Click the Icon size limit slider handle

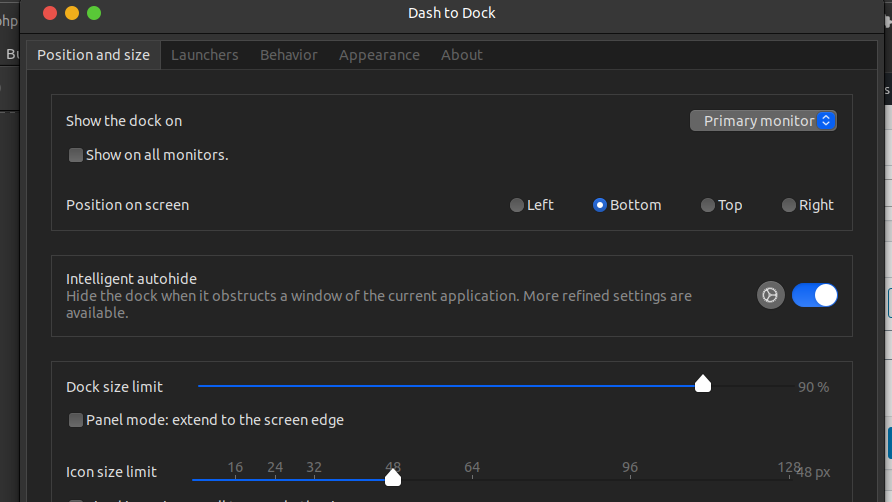click(x=393, y=477)
